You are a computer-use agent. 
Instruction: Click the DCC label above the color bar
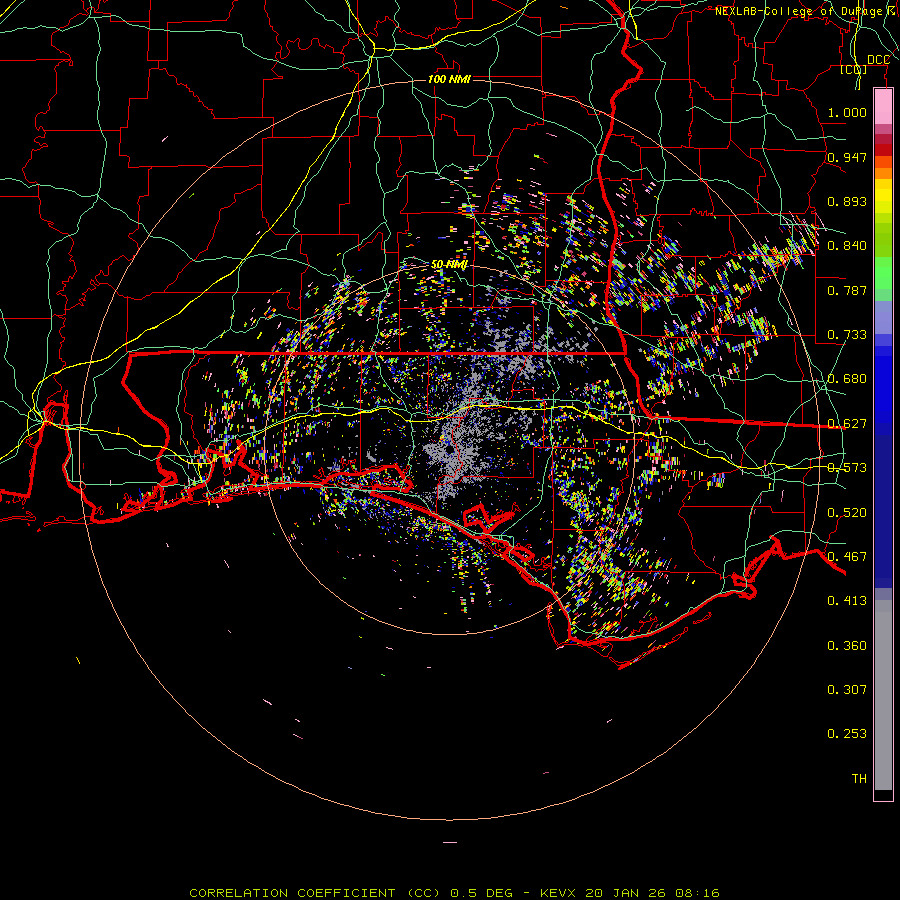pyautogui.click(x=878, y=60)
